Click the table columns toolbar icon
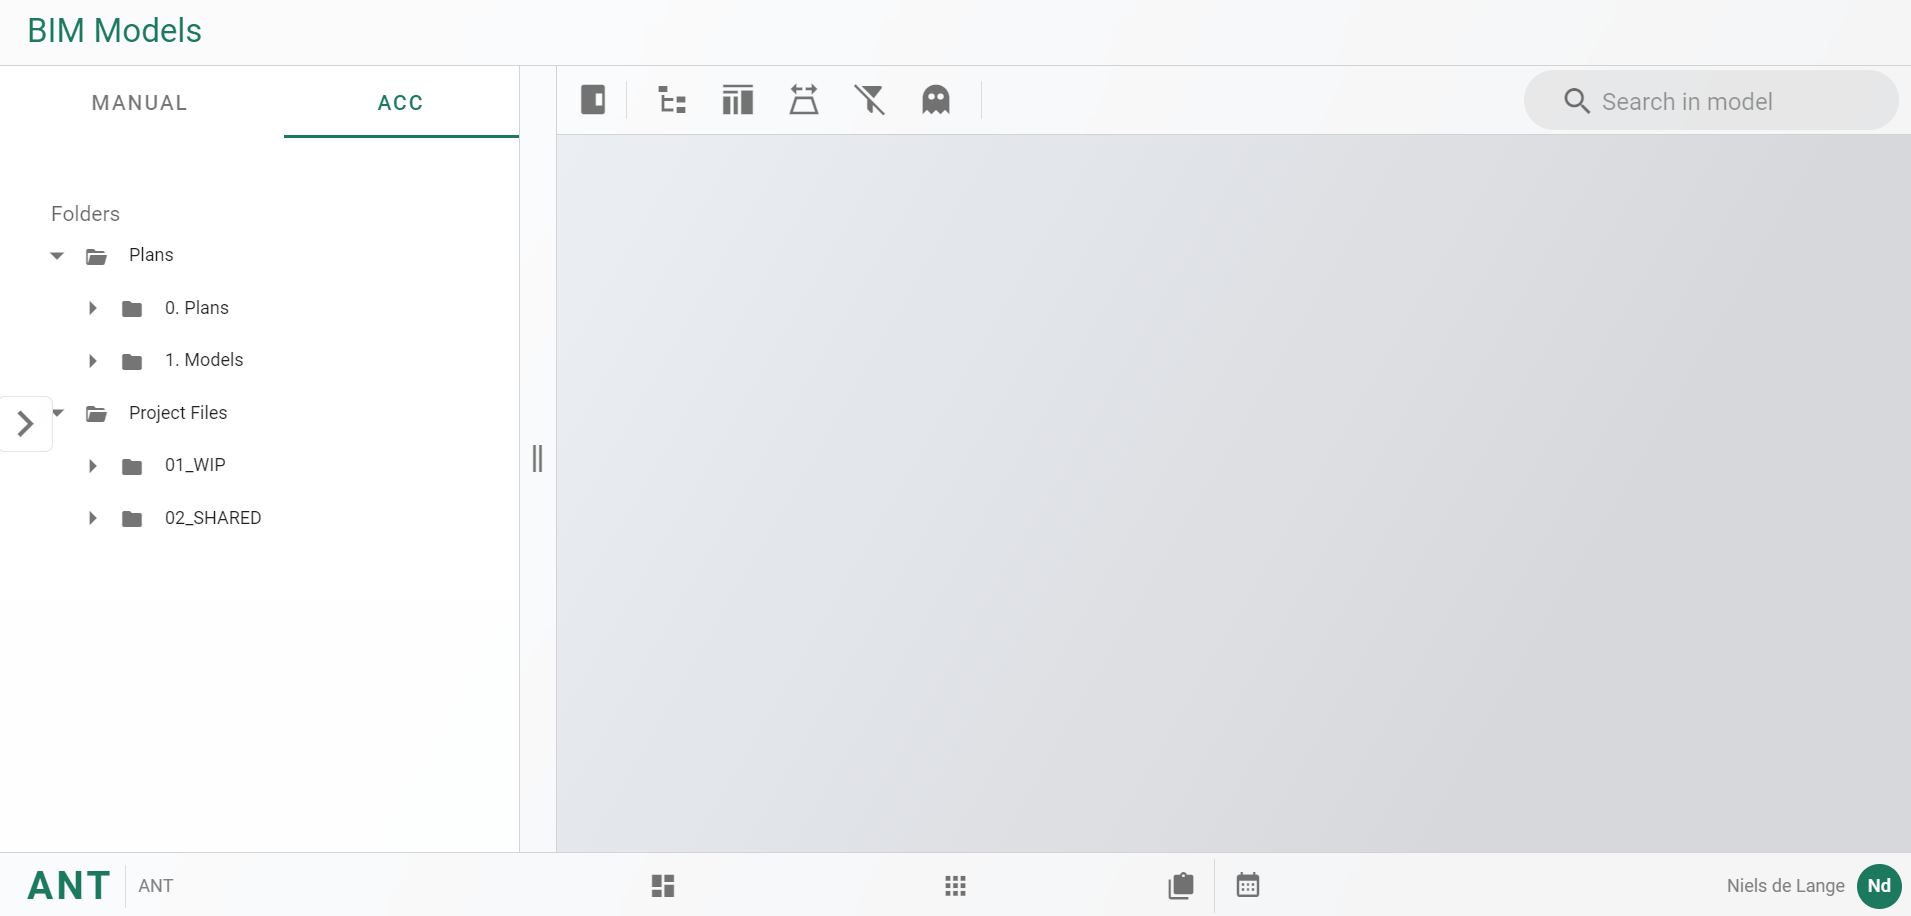This screenshot has height=916, width=1911. point(738,100)
